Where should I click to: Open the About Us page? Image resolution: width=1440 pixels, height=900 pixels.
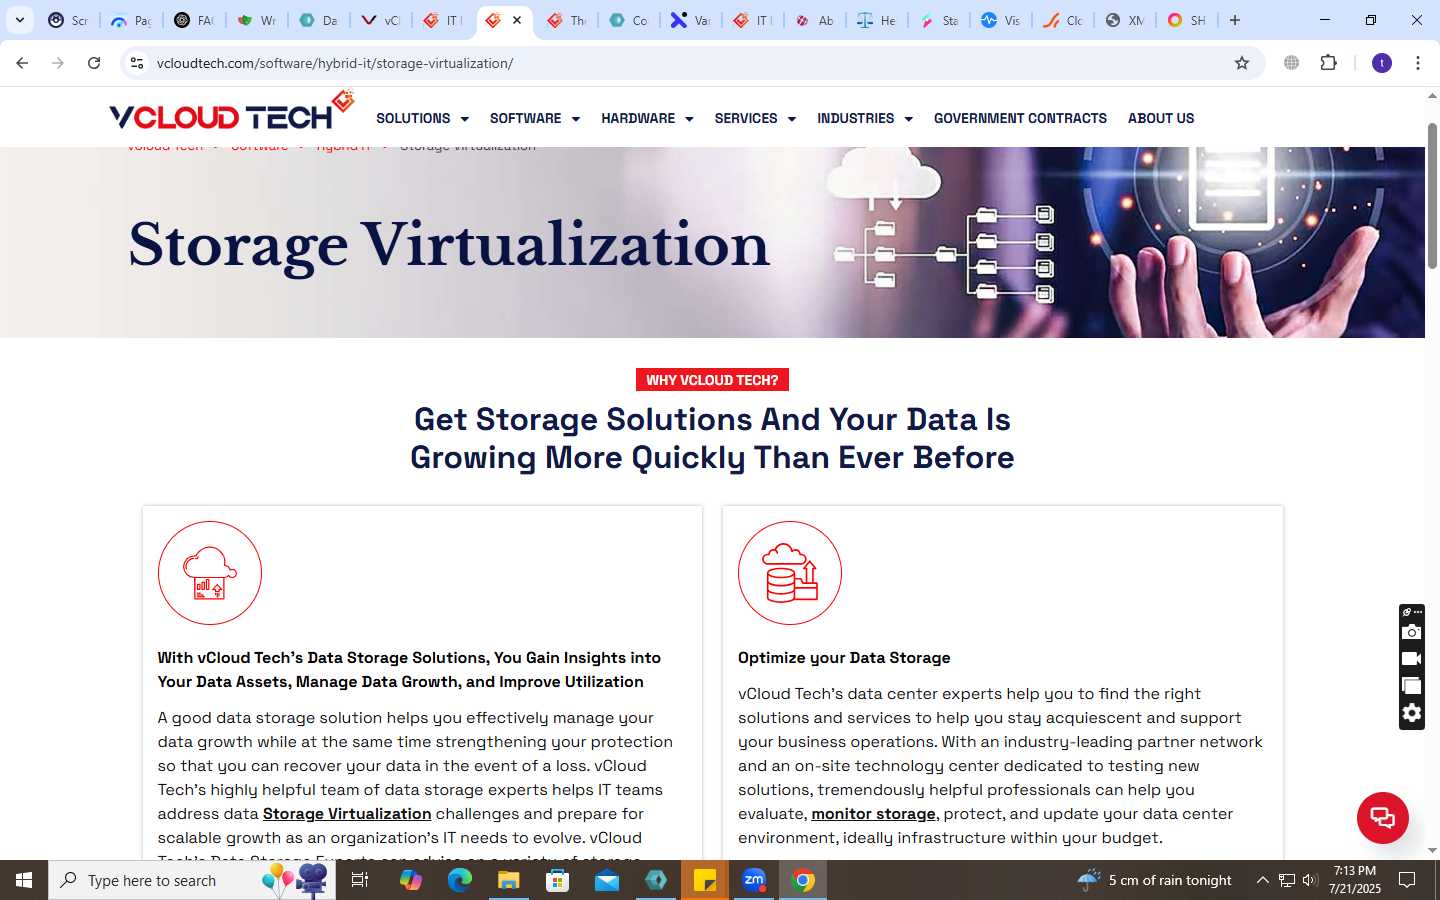[1161, 118]
